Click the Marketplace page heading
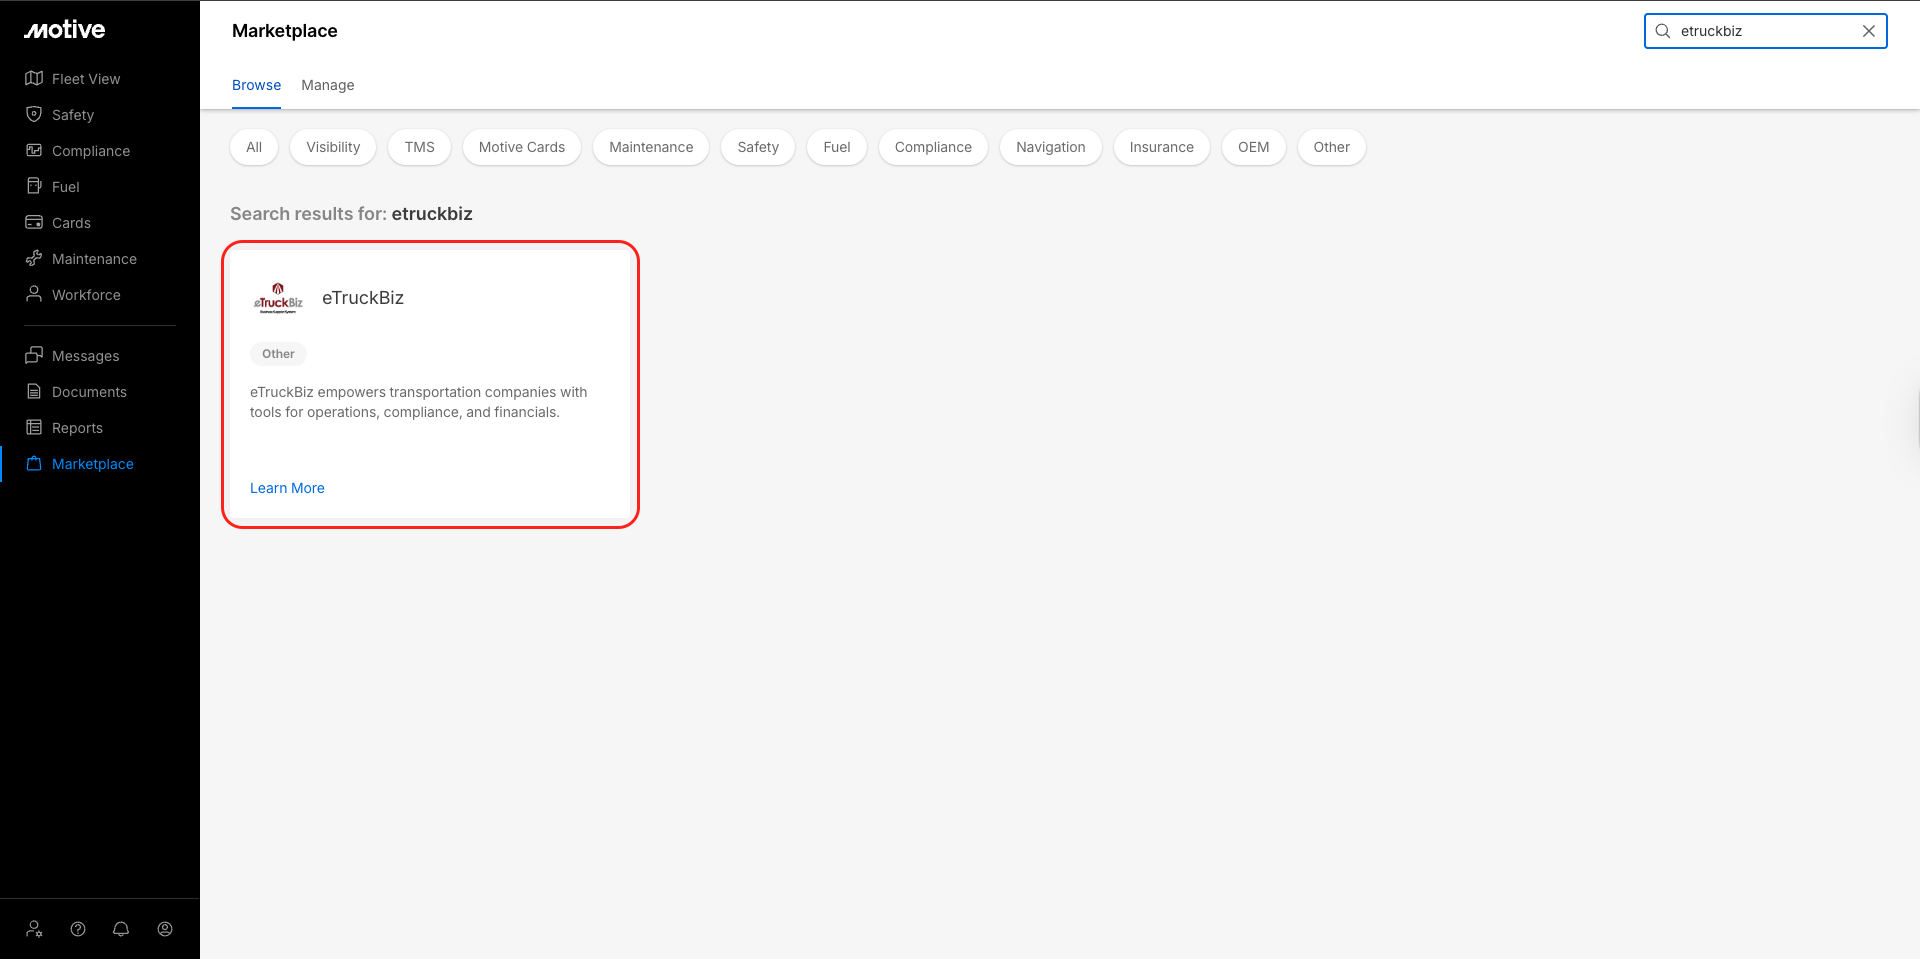The image size is (1920, 959). [285, 31]
